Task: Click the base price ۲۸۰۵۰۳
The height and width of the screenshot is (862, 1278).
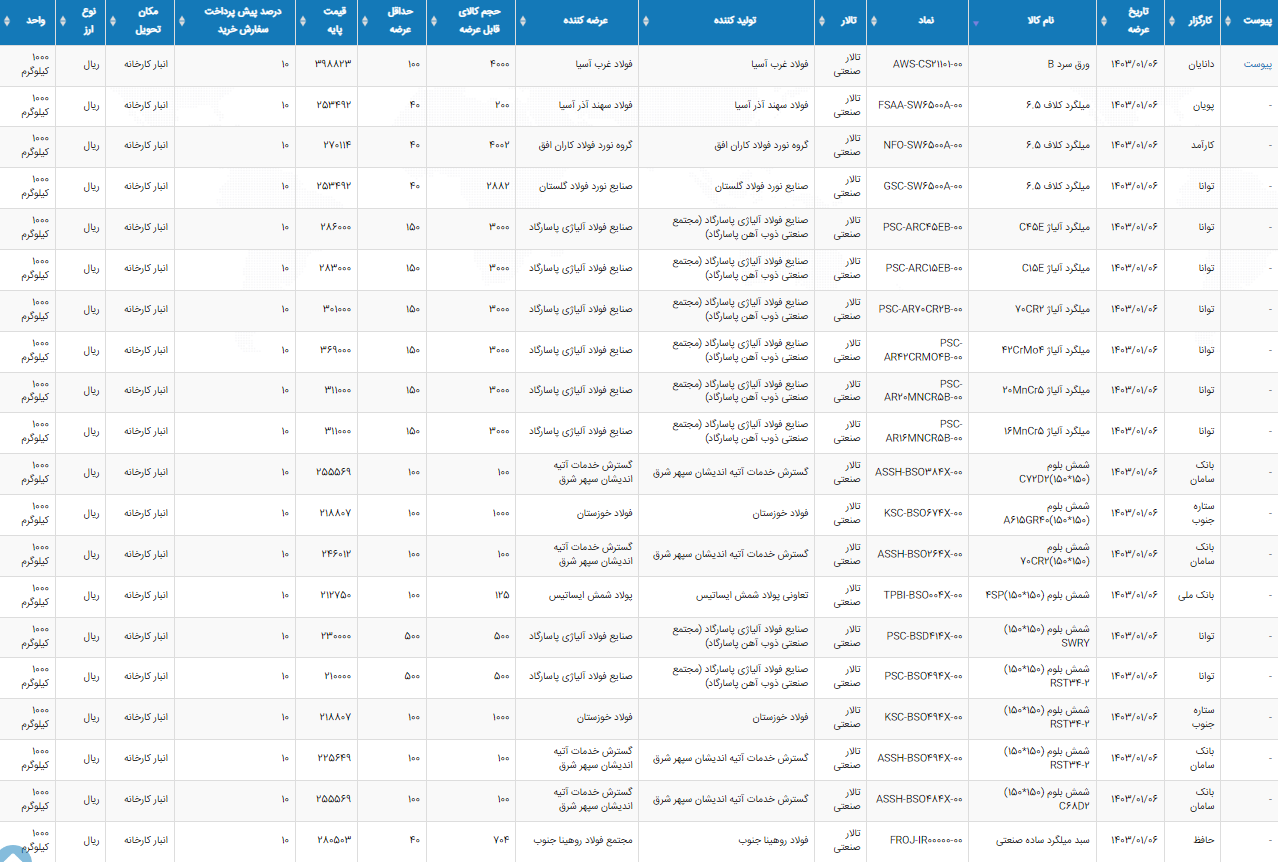Action: click(x=335, y=841)
